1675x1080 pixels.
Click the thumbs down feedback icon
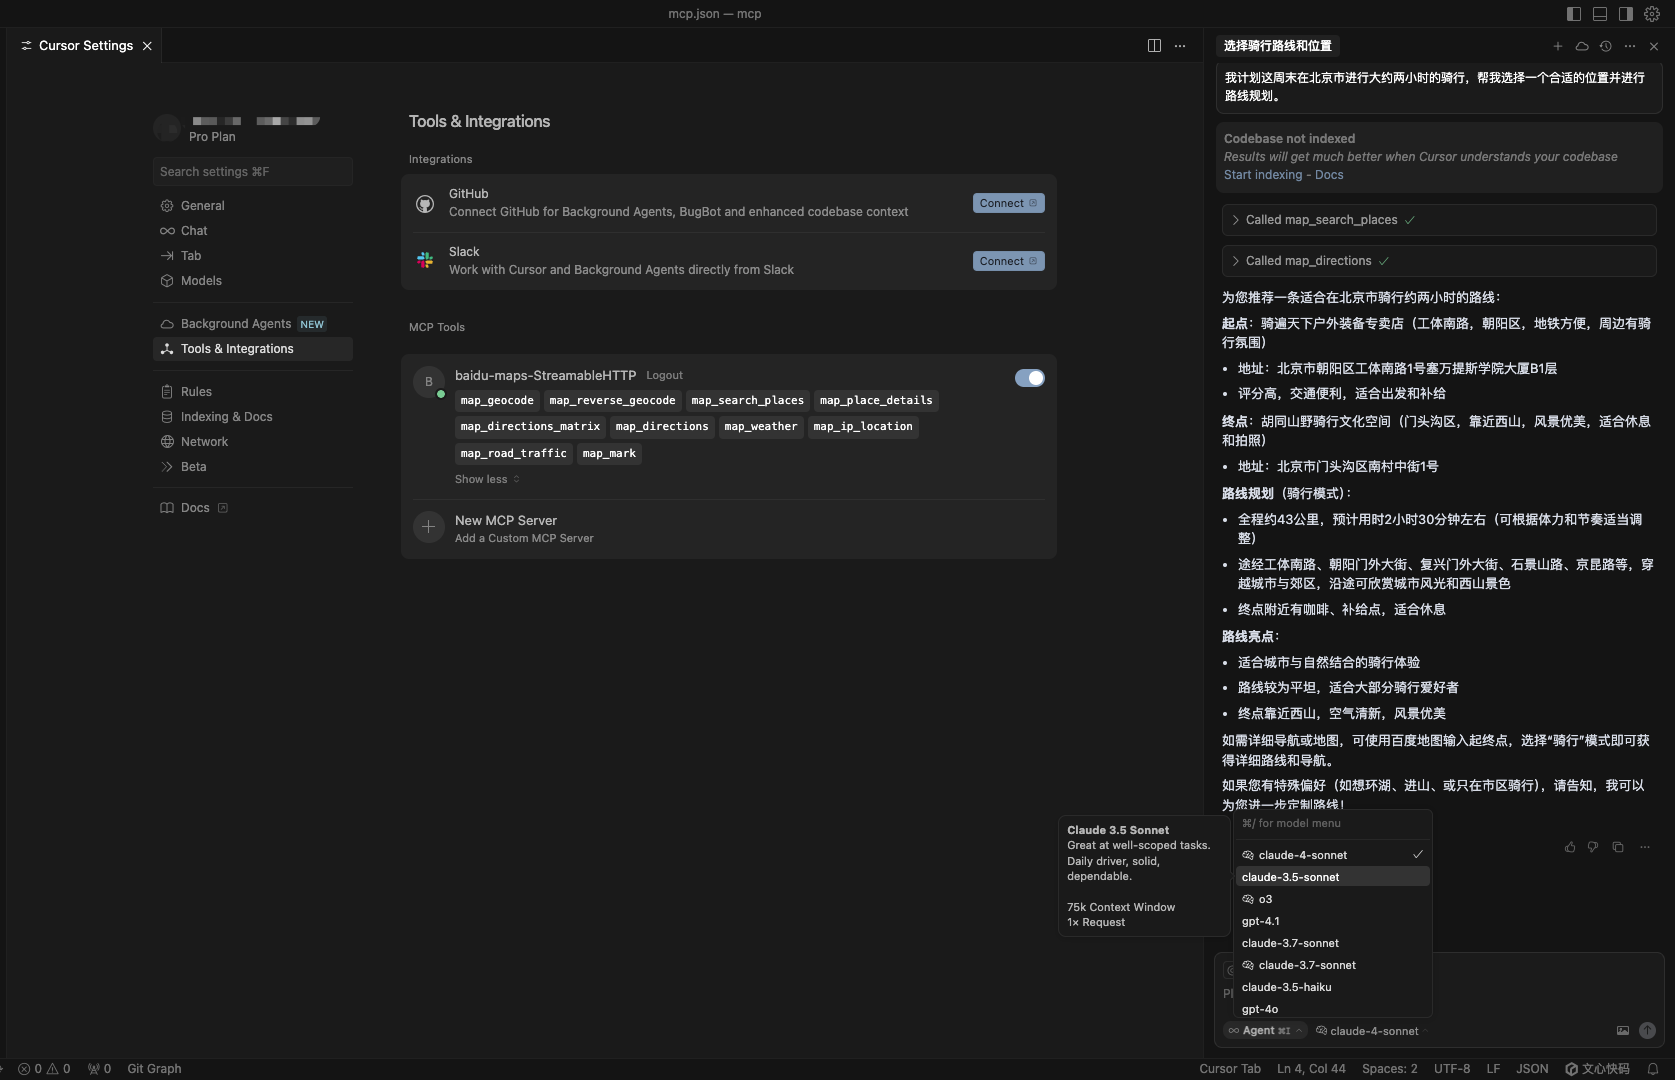pos(1593,847)
